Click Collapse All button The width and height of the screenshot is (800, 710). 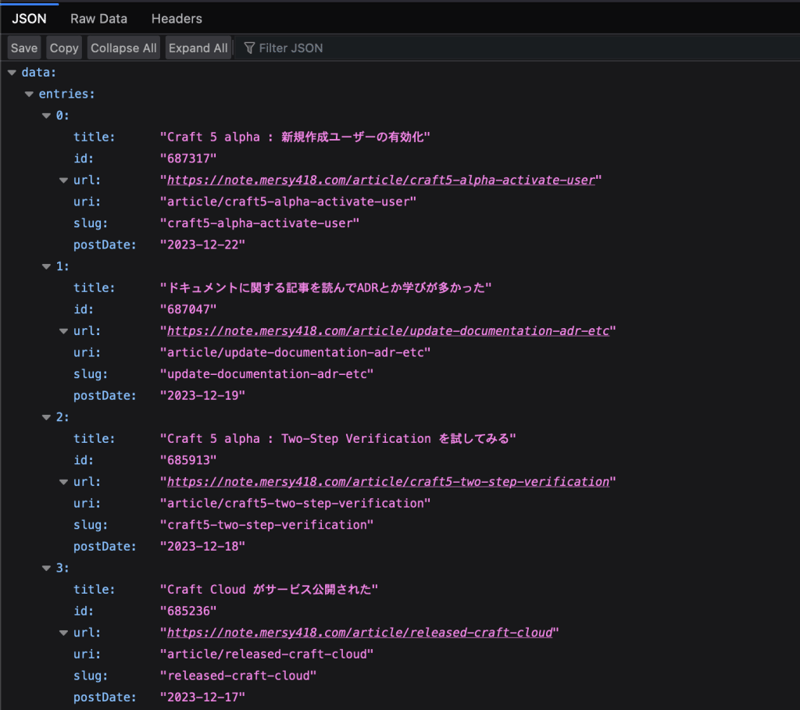tap(123, 48)
